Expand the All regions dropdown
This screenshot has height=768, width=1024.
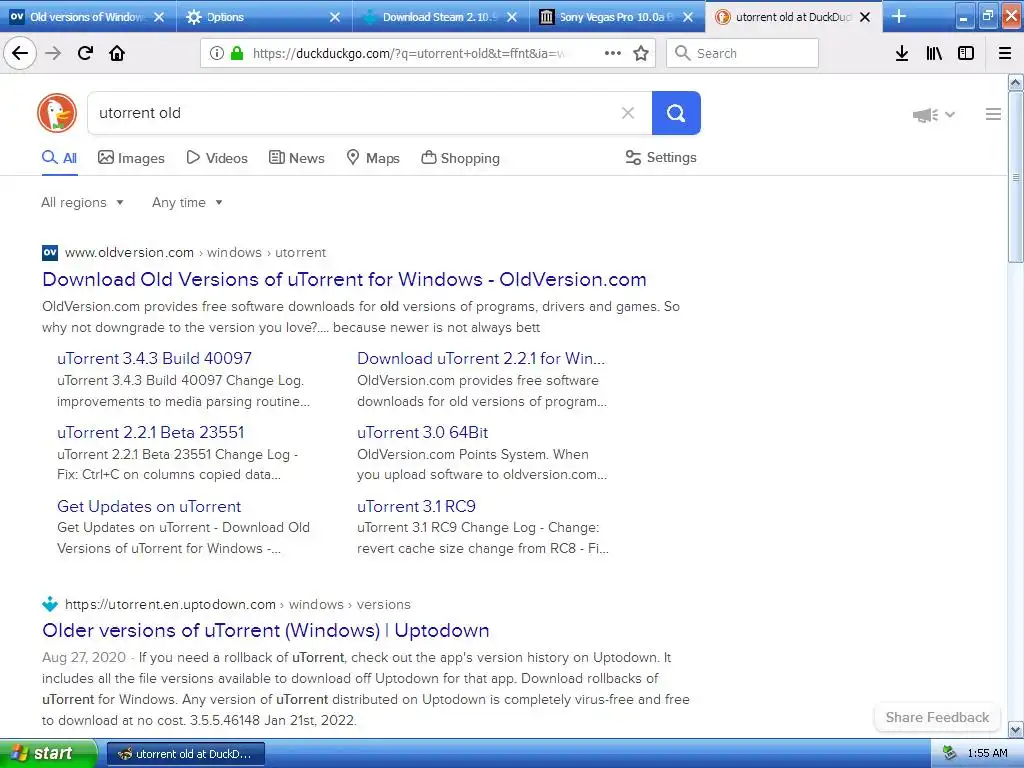pyautogui.click(x=82, y=202)
